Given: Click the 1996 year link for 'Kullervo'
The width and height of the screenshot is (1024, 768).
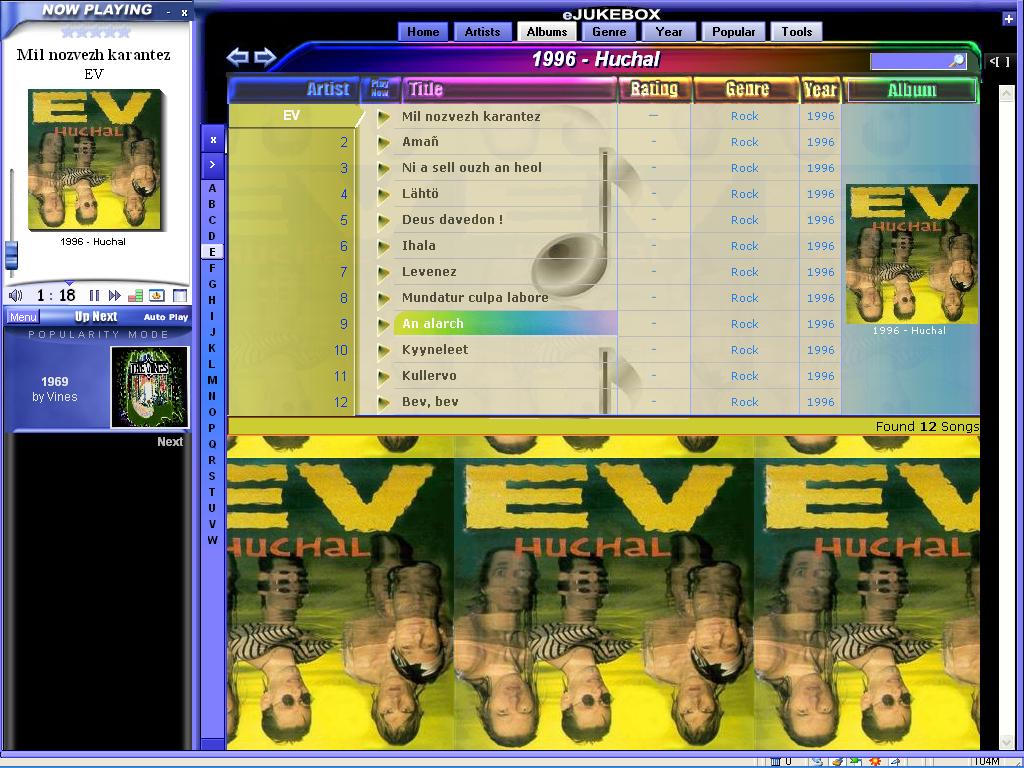Looking at the screenshot, I should 821,376.
